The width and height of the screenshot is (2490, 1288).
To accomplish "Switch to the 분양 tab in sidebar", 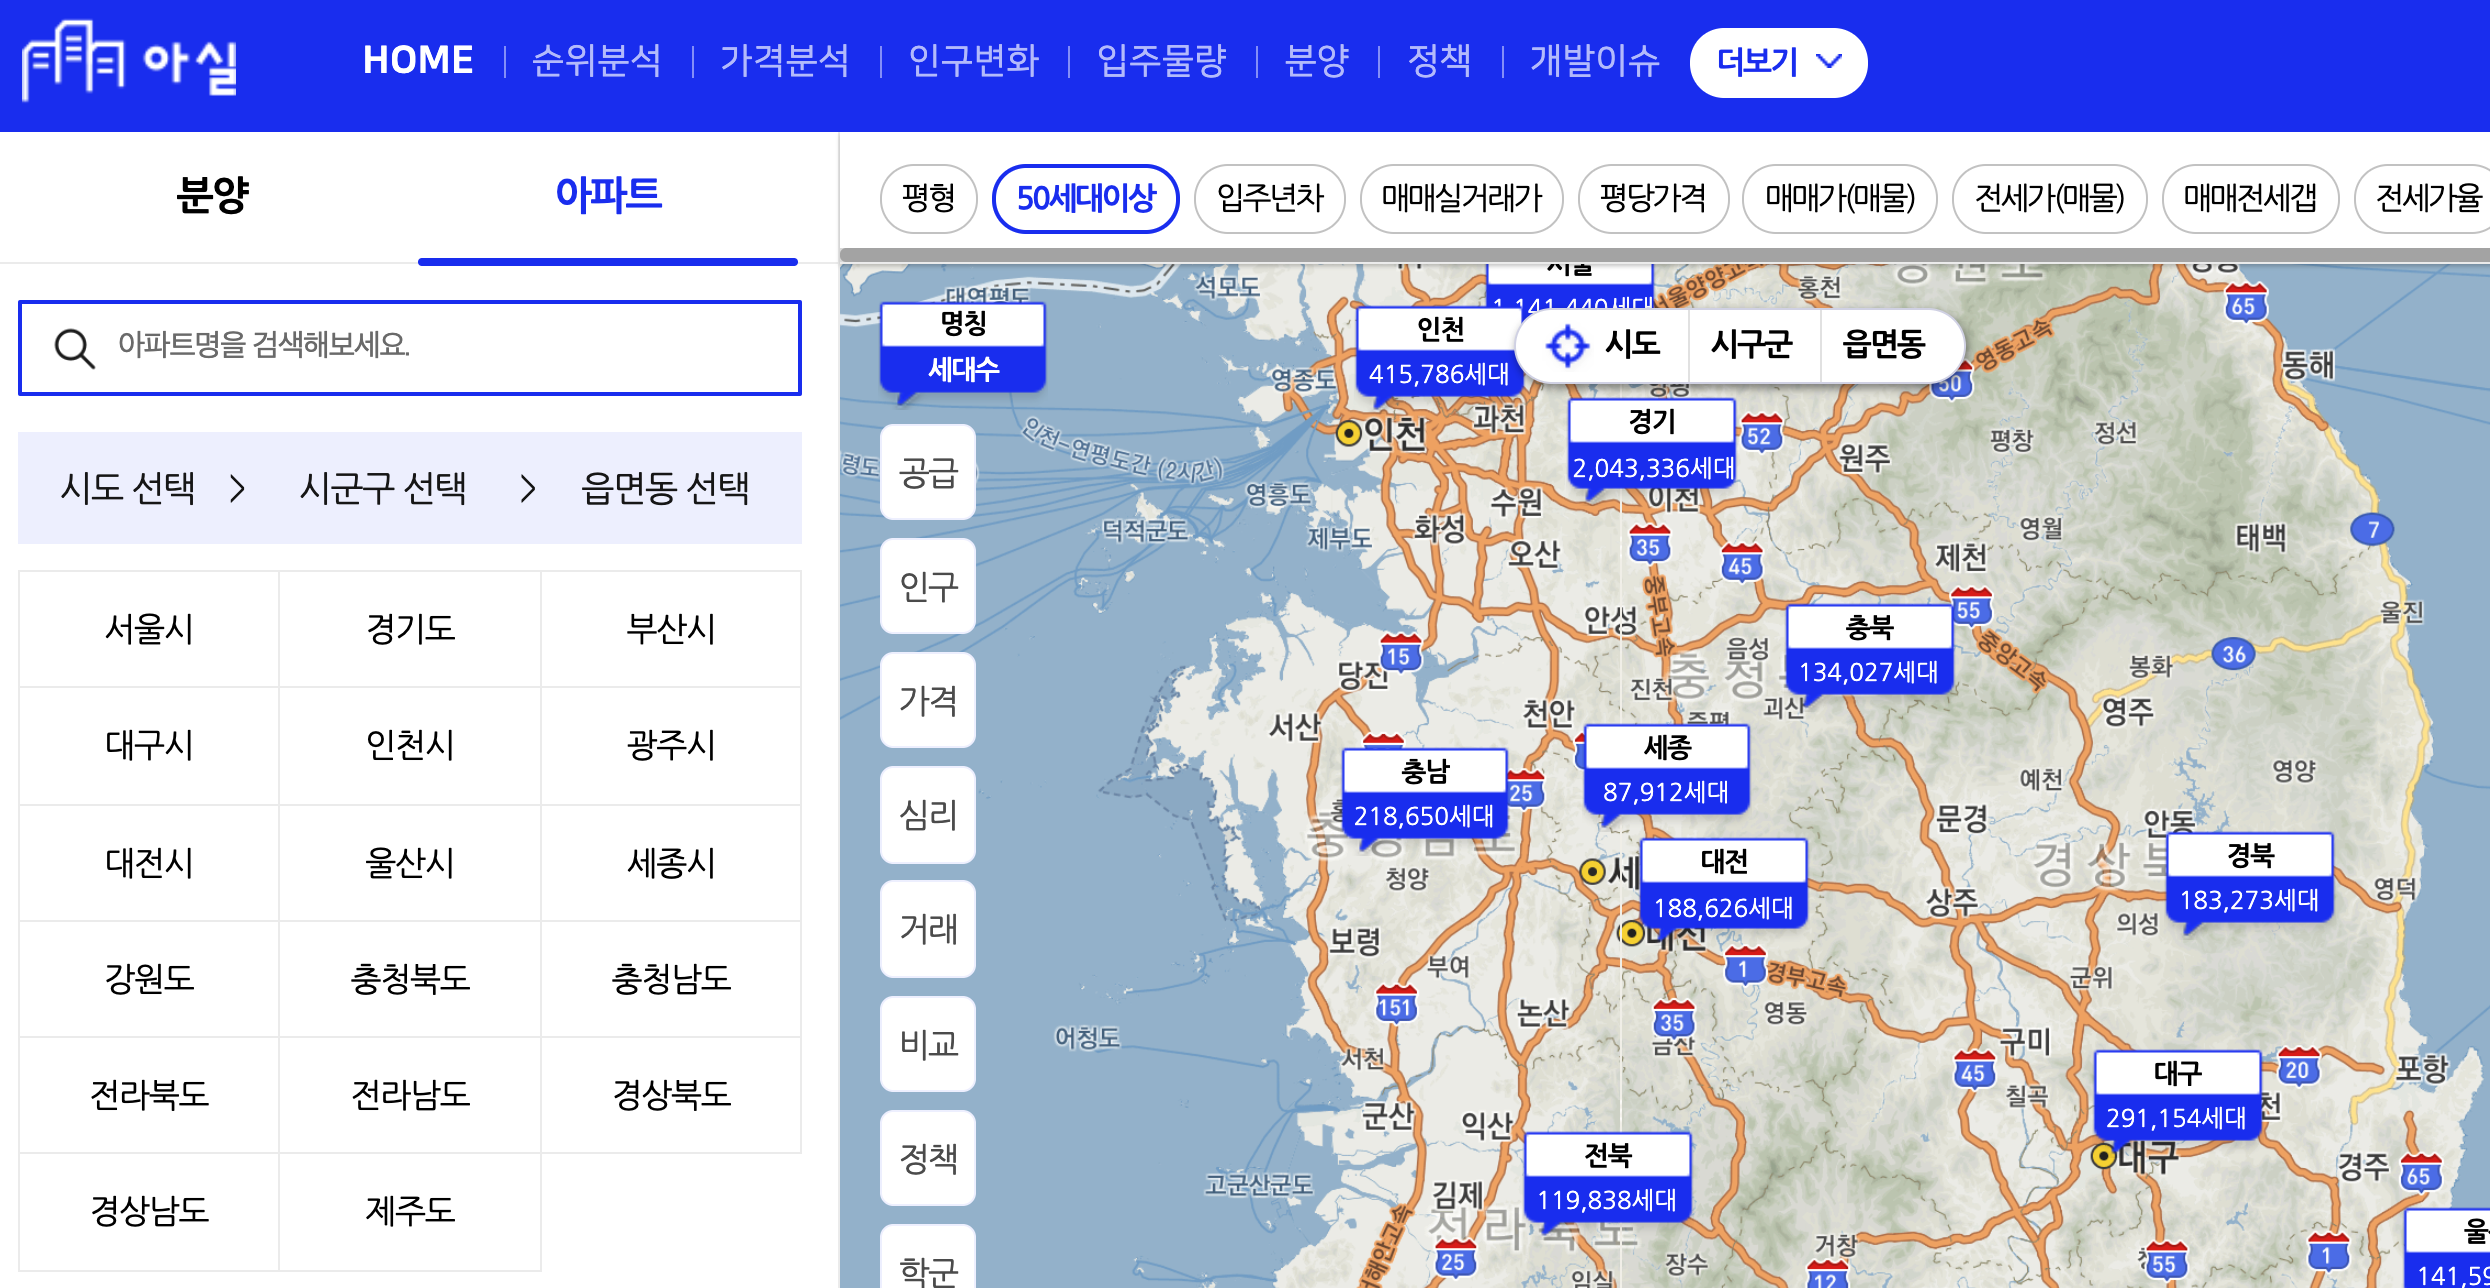I will pyautogui.click(x=211, y=195).
